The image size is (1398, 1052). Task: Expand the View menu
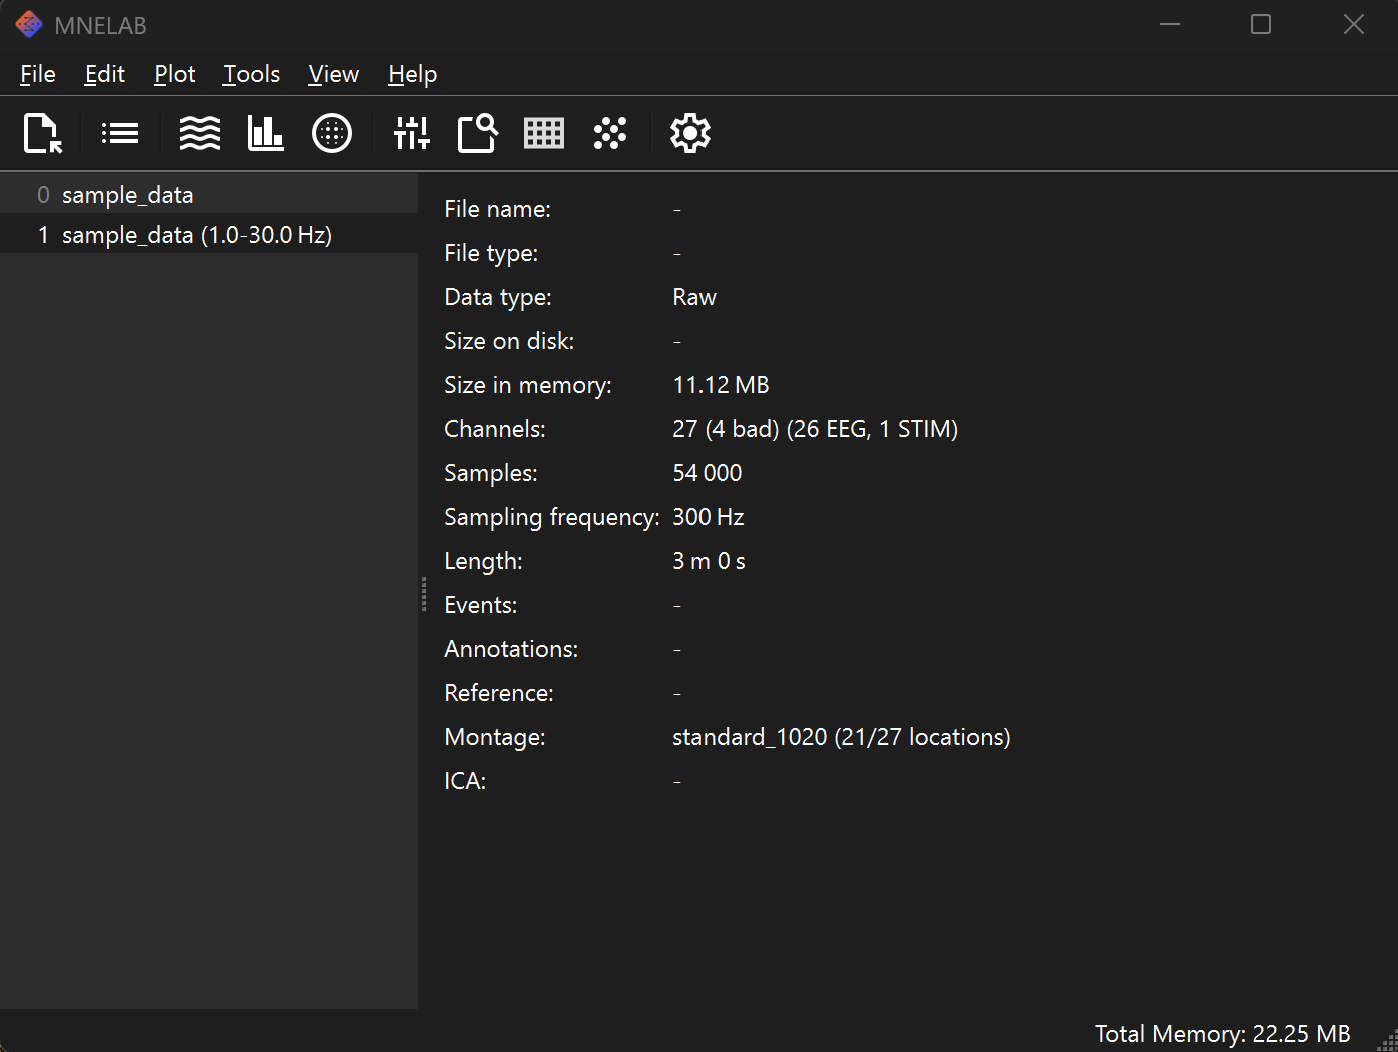(333, 74)
